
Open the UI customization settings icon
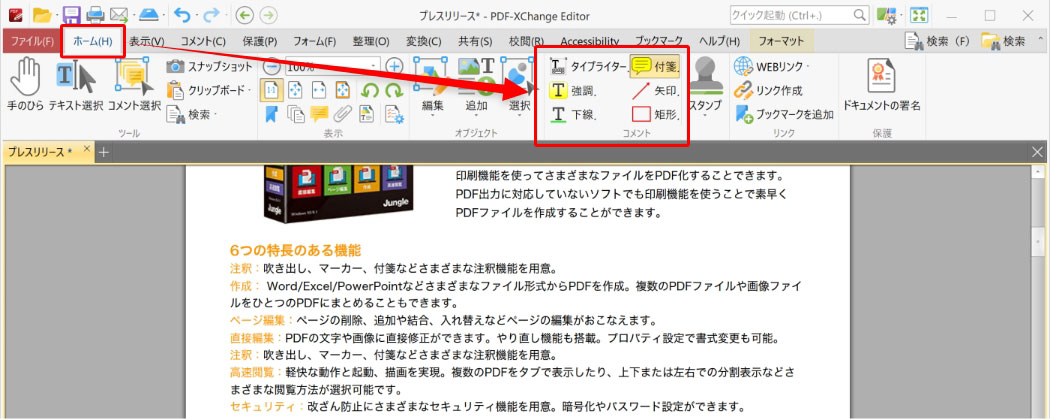[886, 14]
